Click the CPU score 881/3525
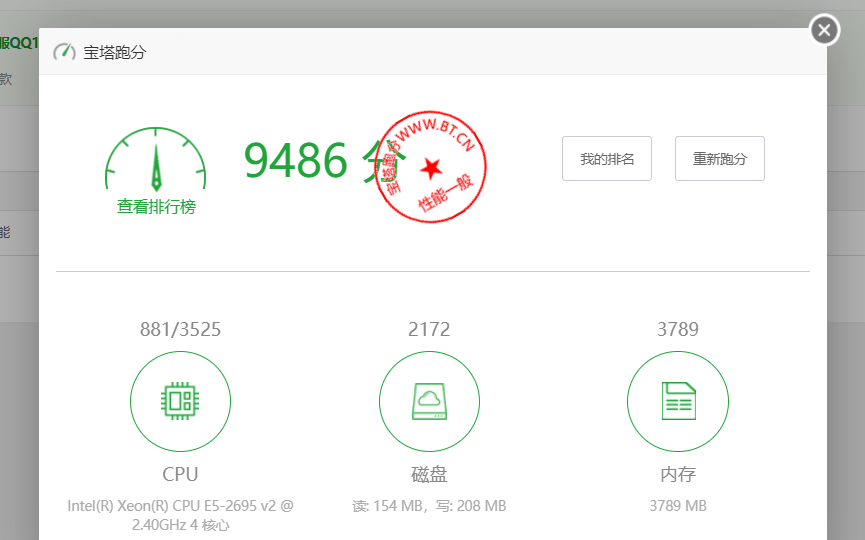865x540 pixels. 180,330
